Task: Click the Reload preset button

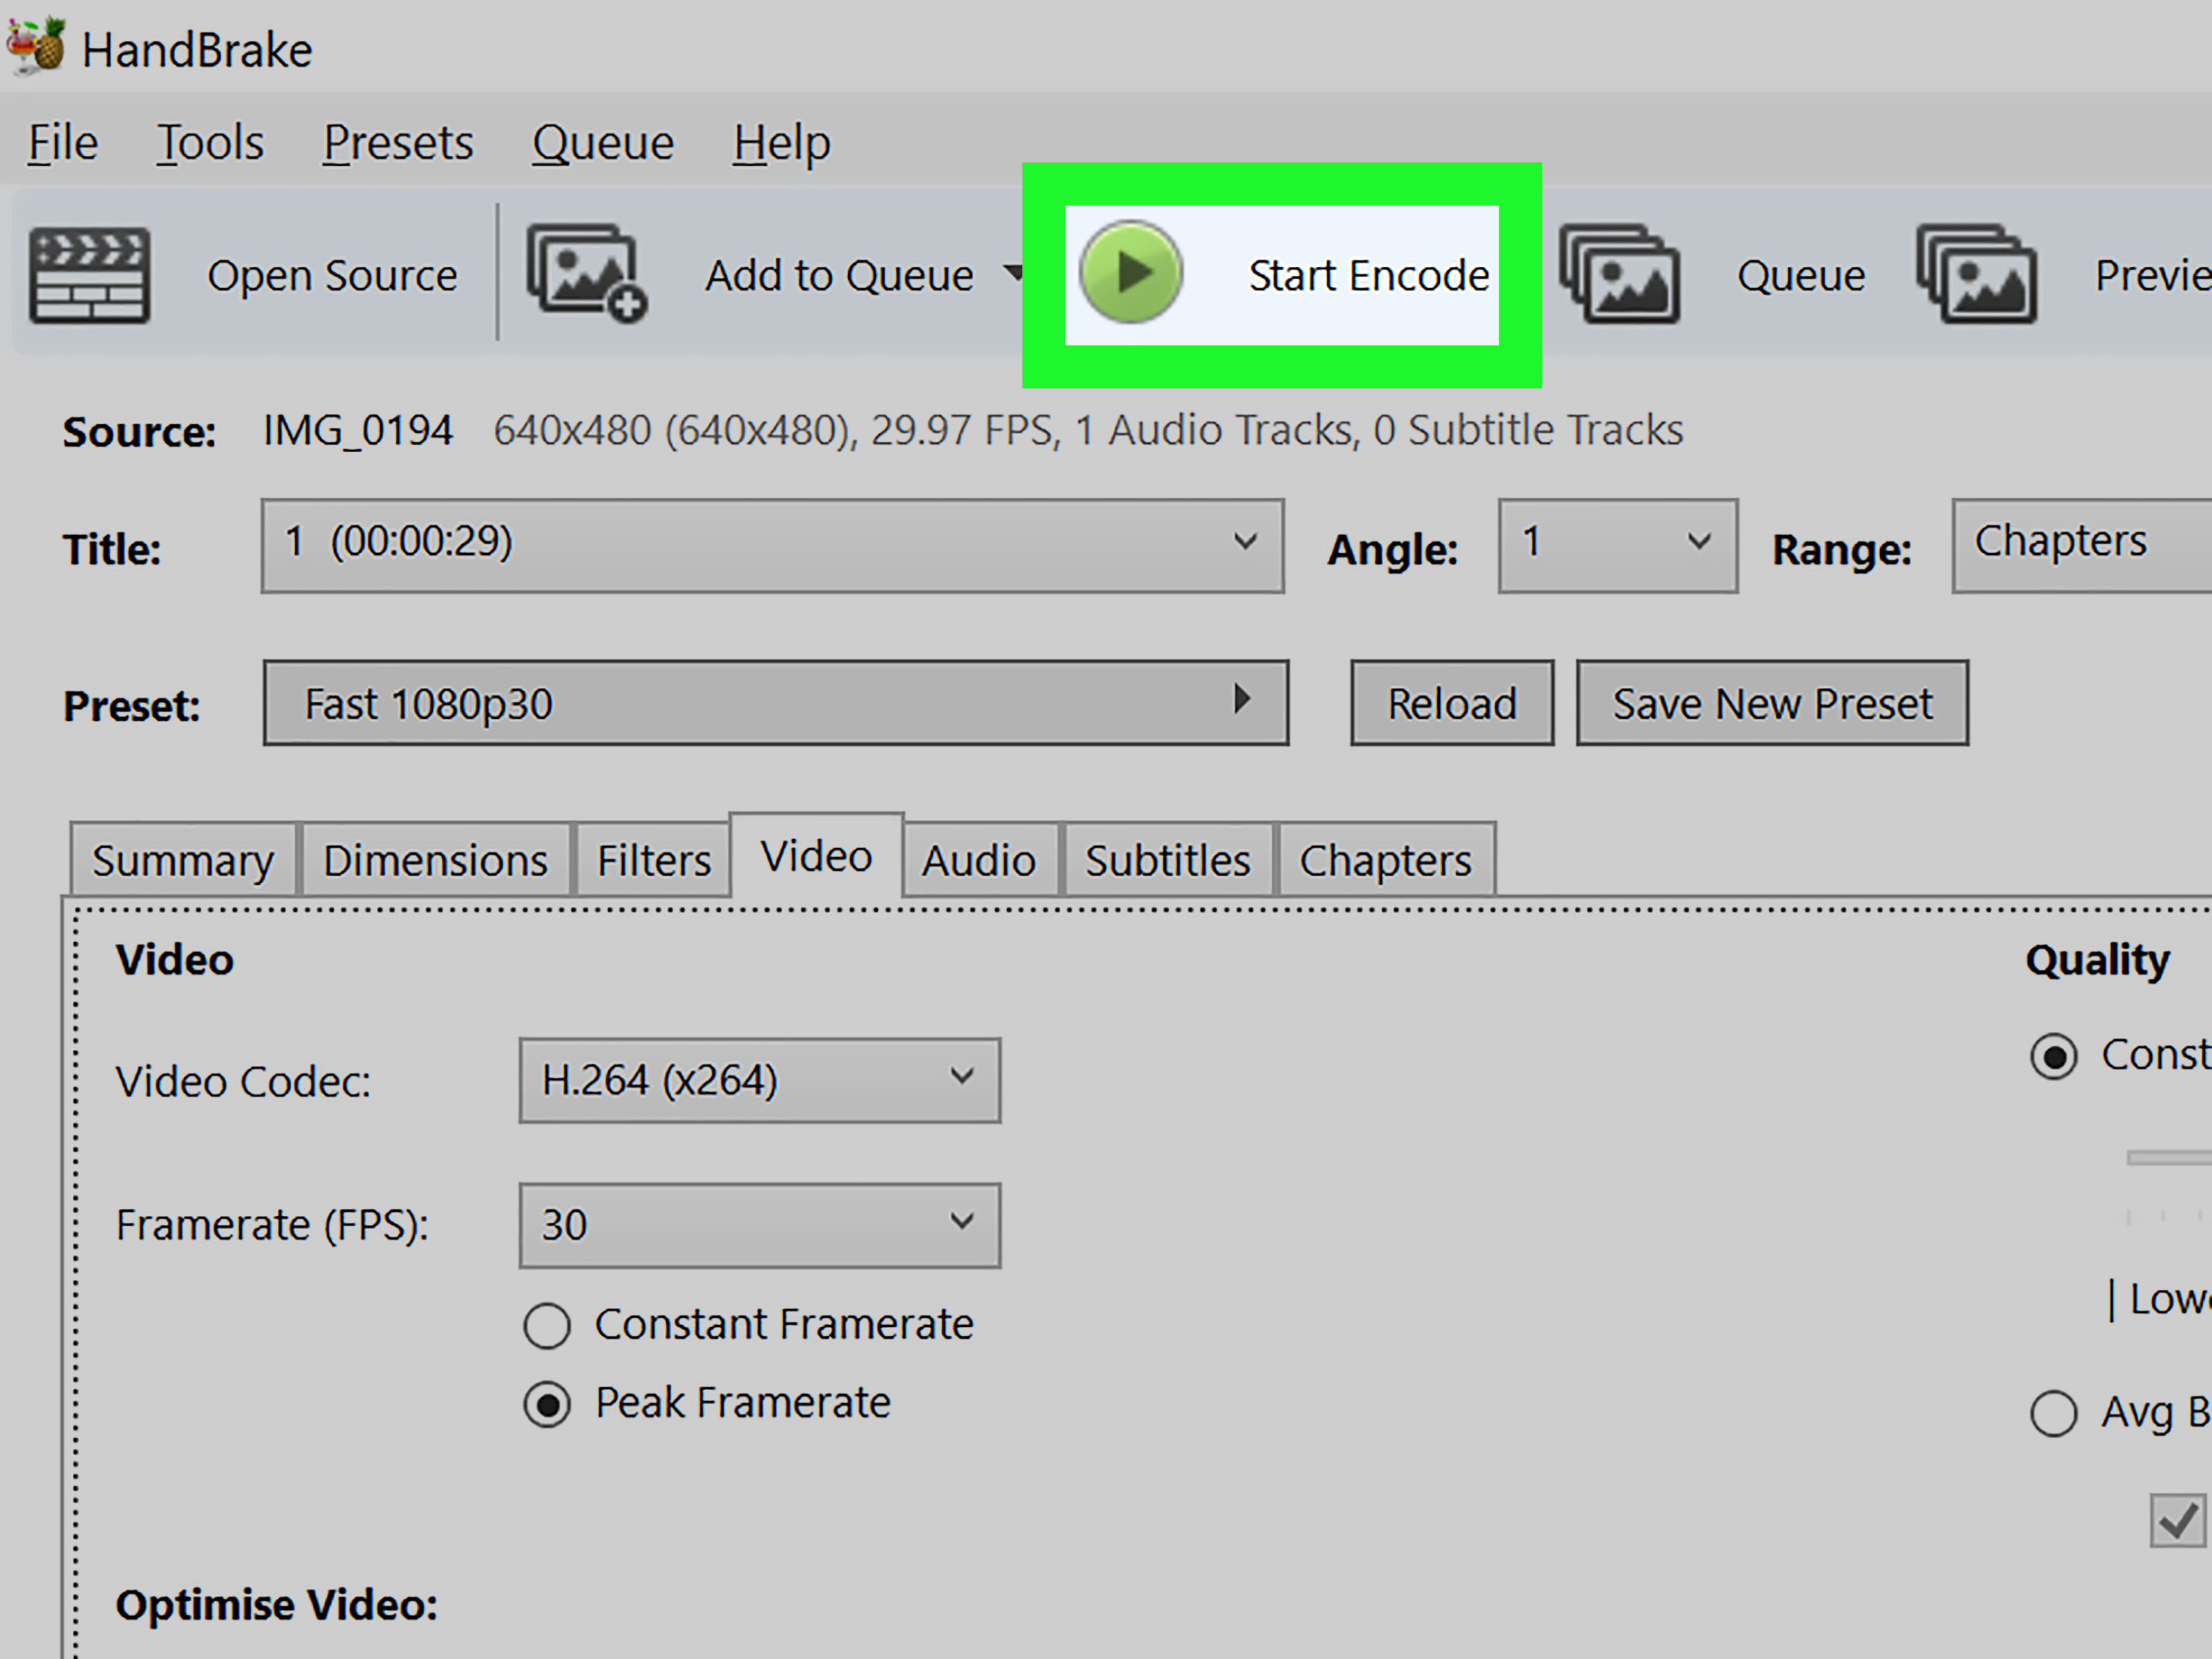Action: 1452,702
